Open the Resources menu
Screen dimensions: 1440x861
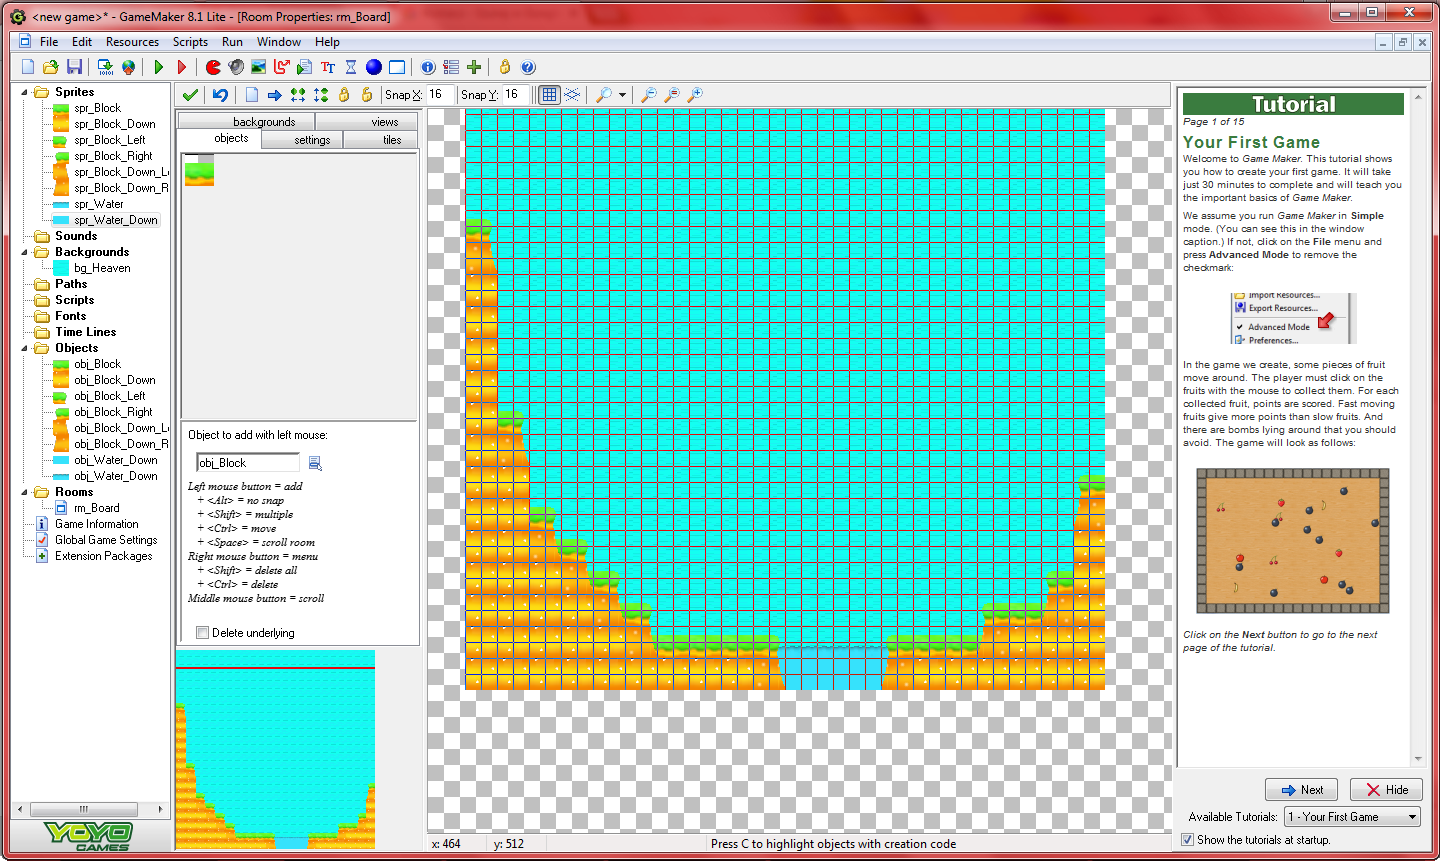[x=132, y=42]
